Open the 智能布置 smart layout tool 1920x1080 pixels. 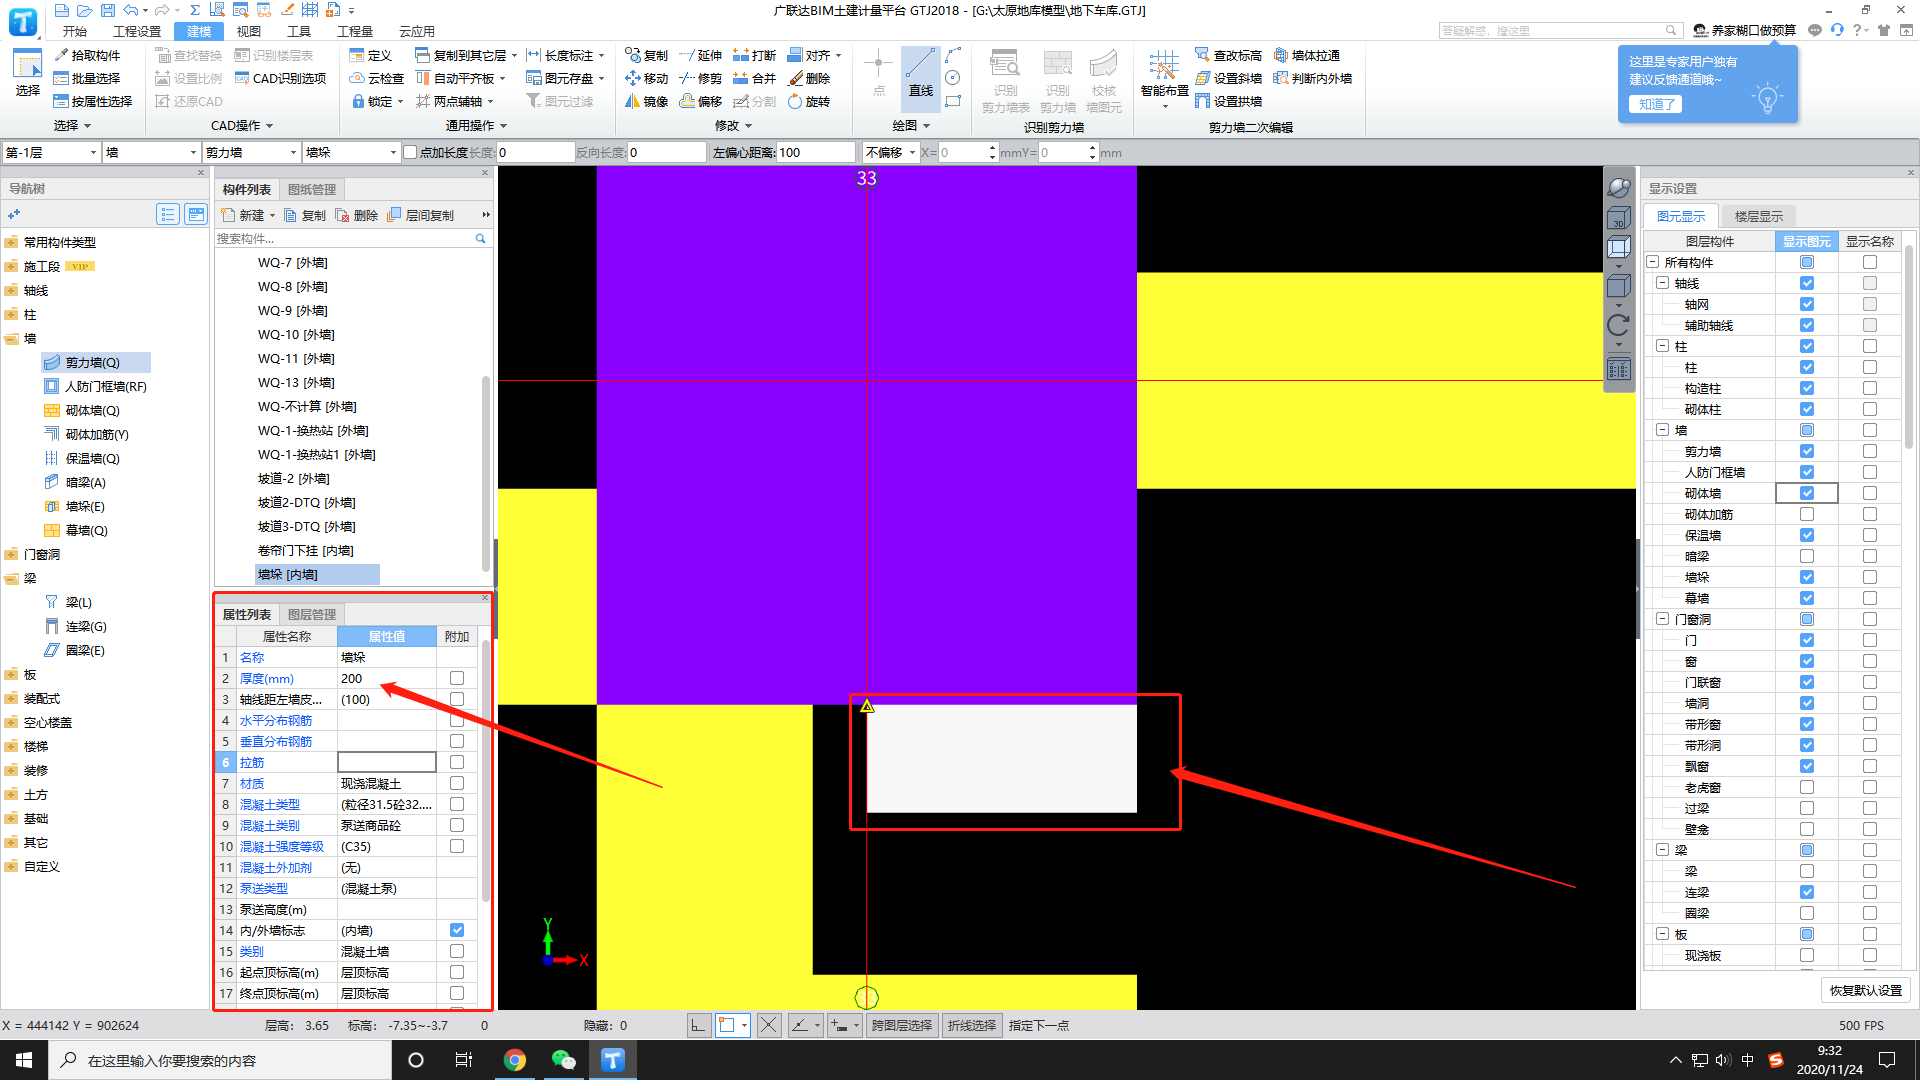tap(1164, 78)
